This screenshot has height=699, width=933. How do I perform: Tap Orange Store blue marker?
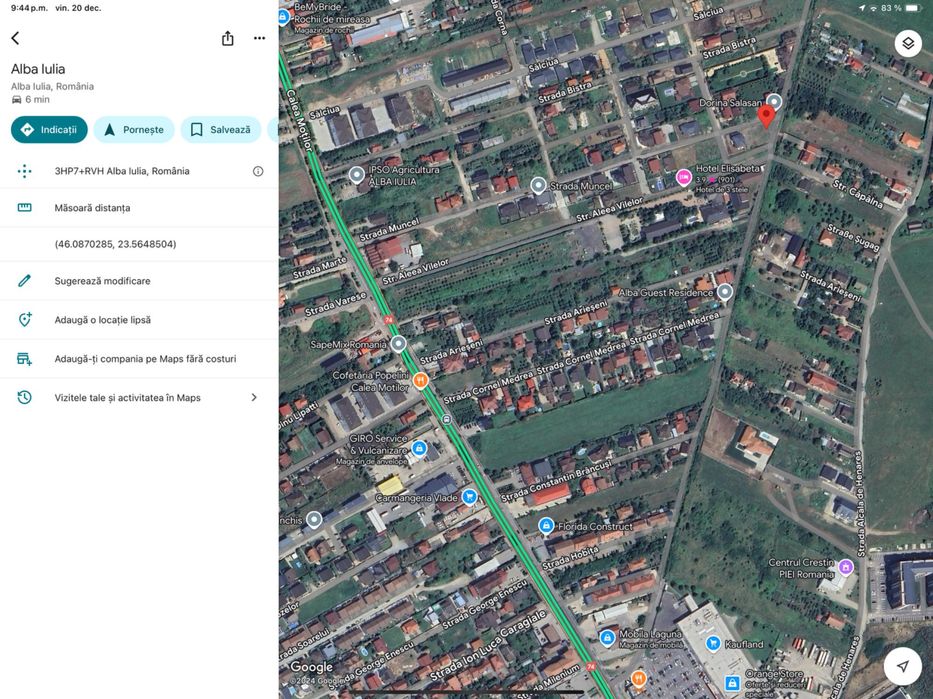(x=732, y=682)
